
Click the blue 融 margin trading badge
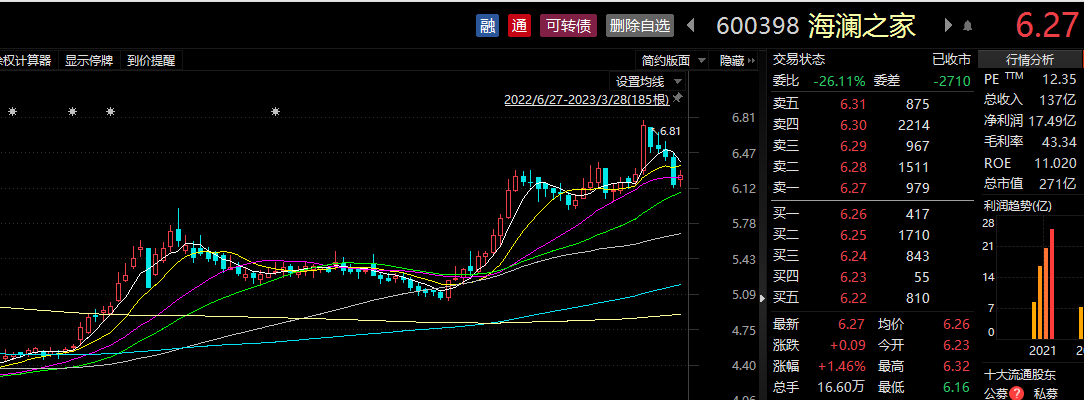coord(487,26)
